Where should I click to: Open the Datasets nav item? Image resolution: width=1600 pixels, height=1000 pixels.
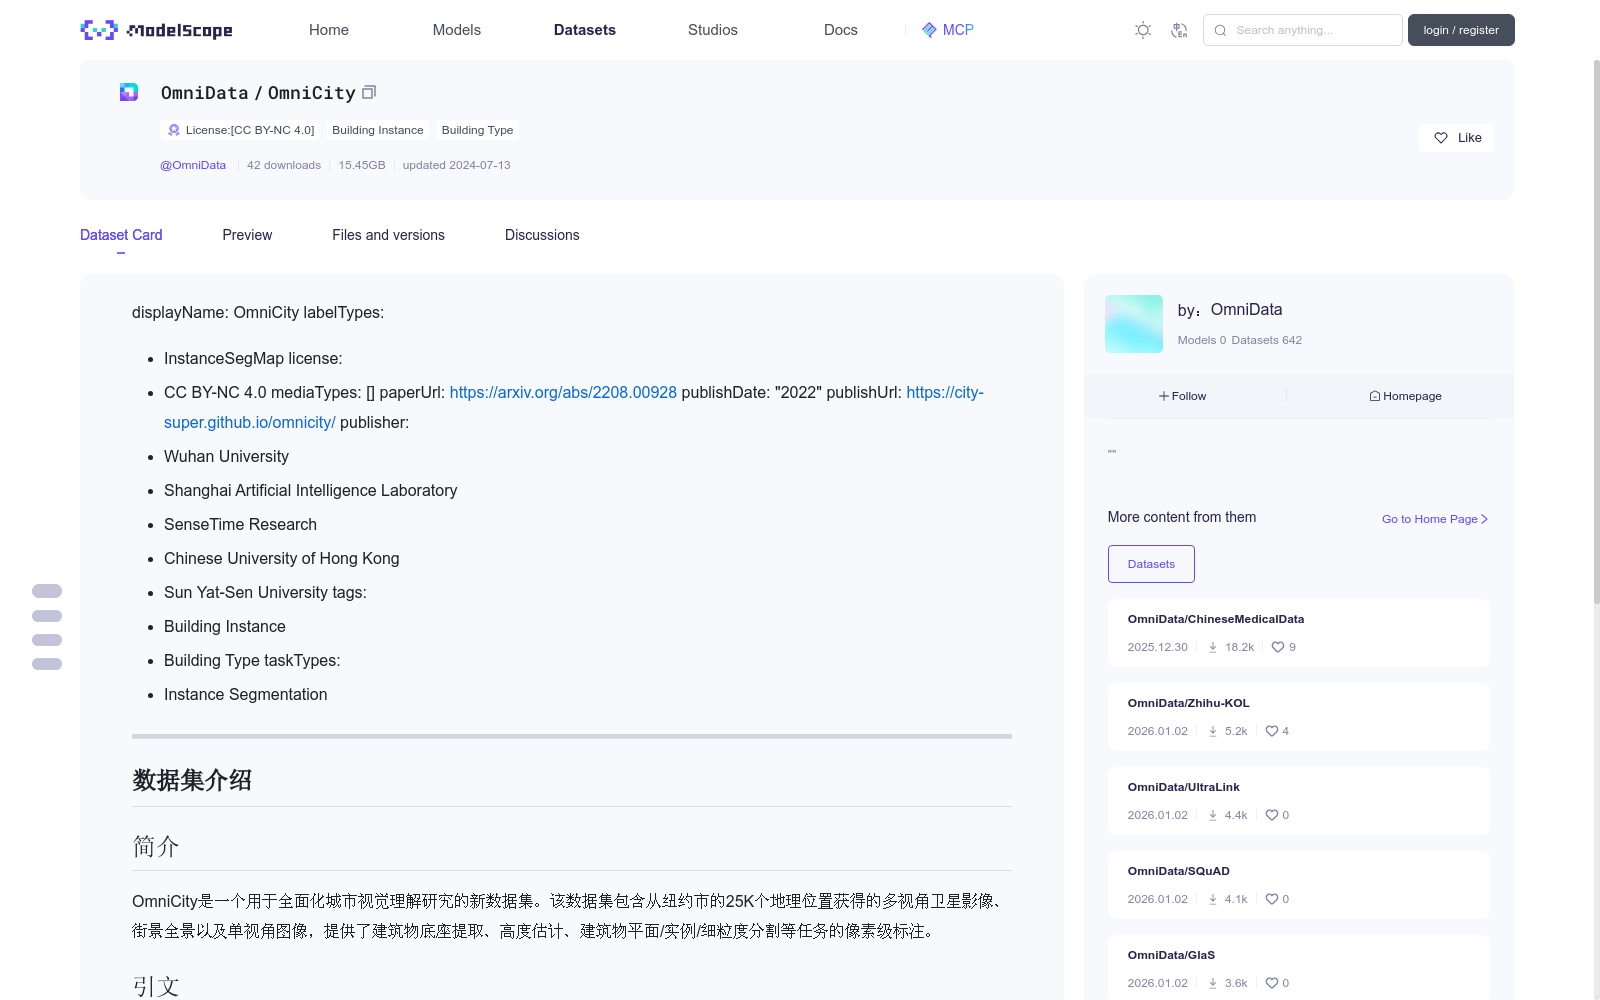click(585, 30)
